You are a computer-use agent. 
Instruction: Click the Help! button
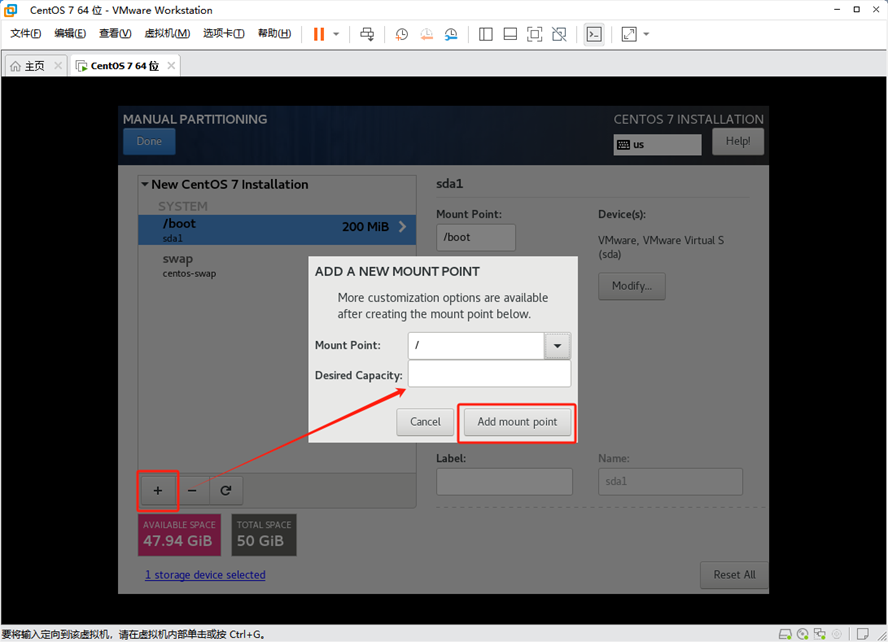tap(738, 142)
